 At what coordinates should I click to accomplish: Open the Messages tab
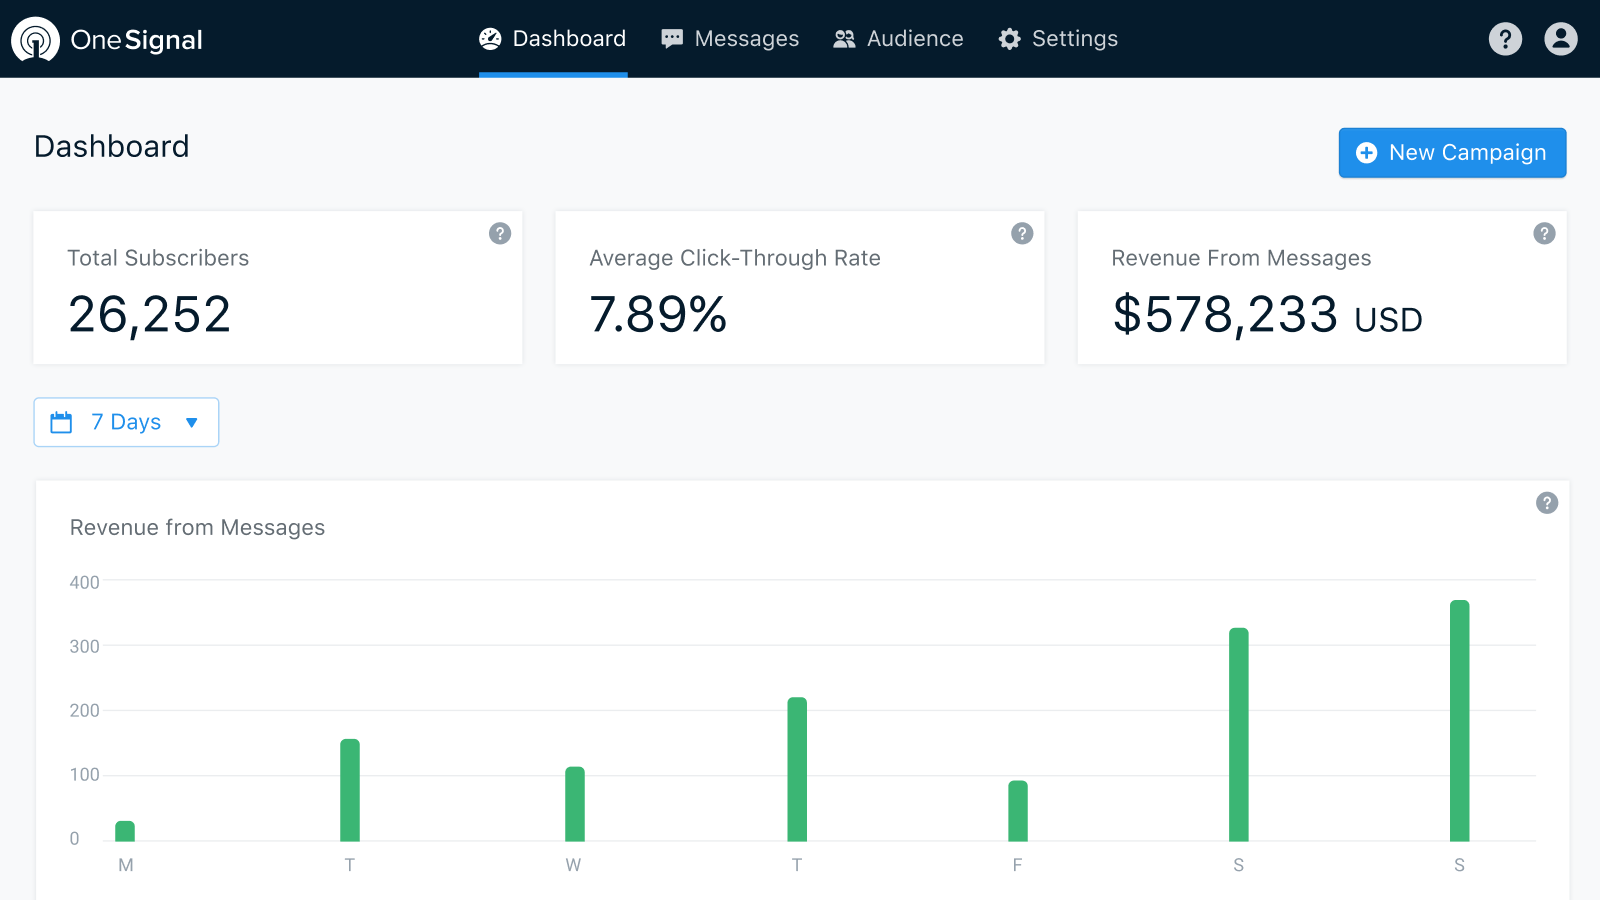click(730, 39)
